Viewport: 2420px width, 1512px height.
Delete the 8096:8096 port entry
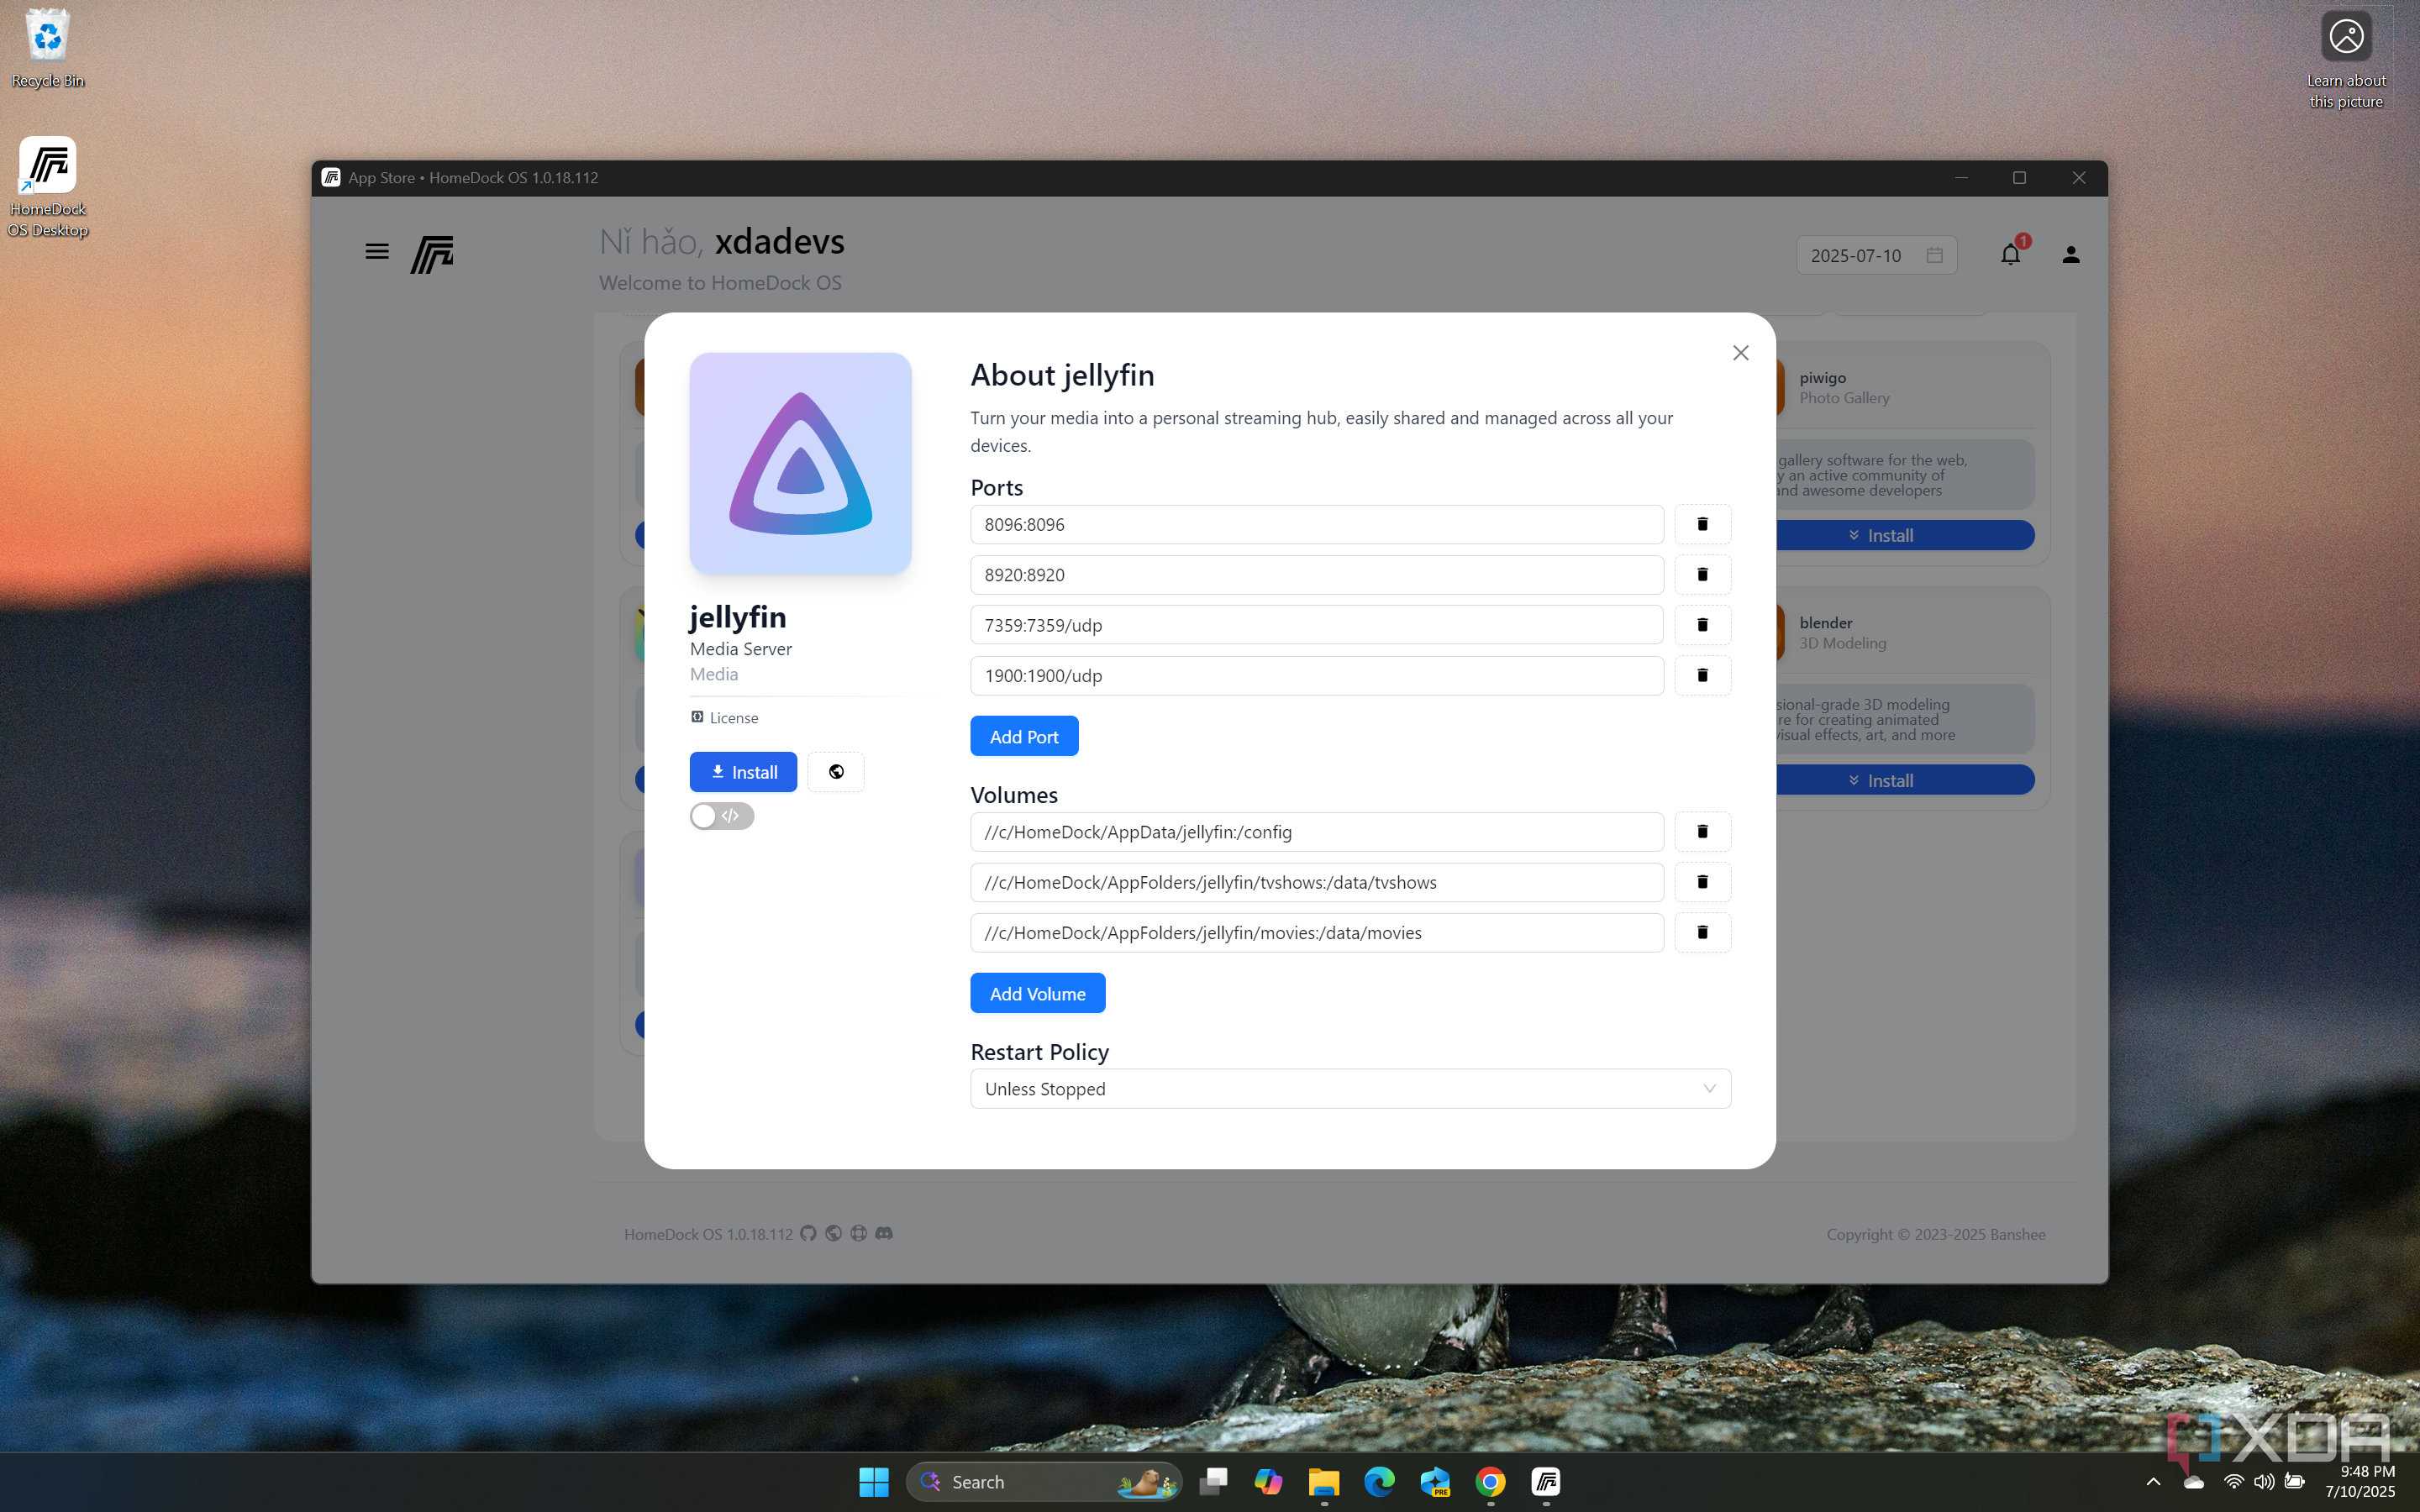point(1702,524)
